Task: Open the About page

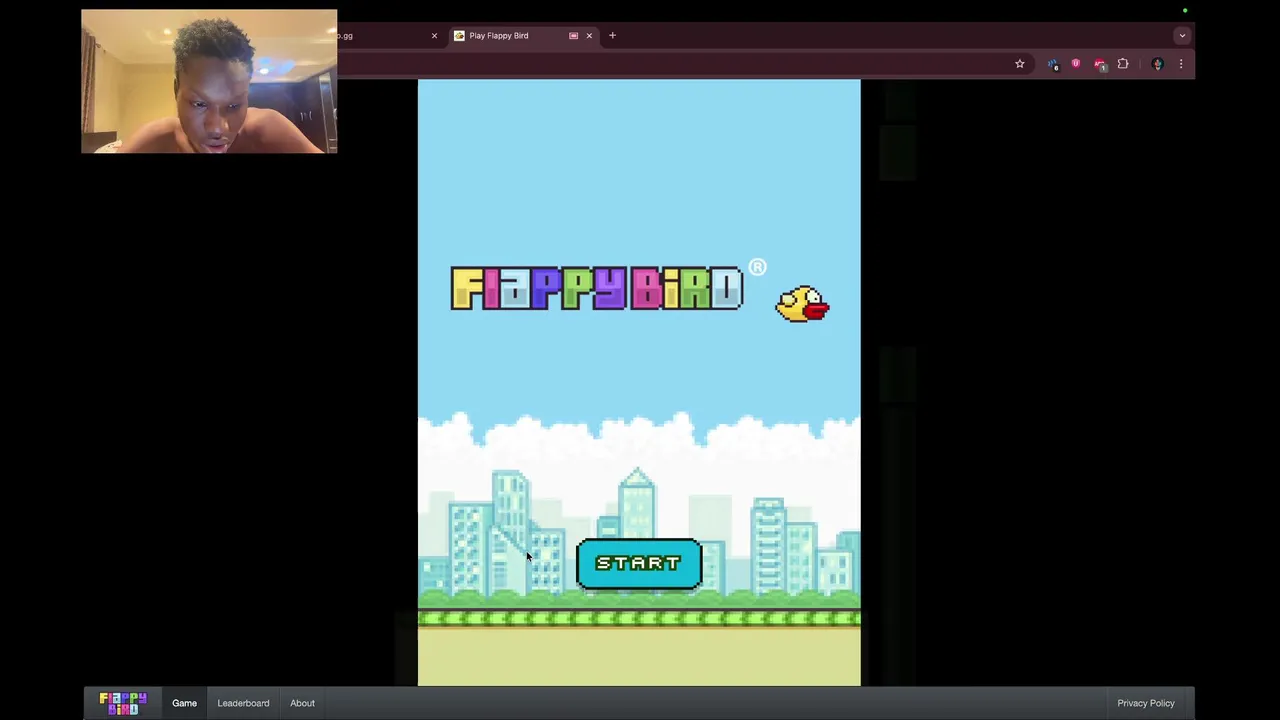Action: [x=302, y=703]
